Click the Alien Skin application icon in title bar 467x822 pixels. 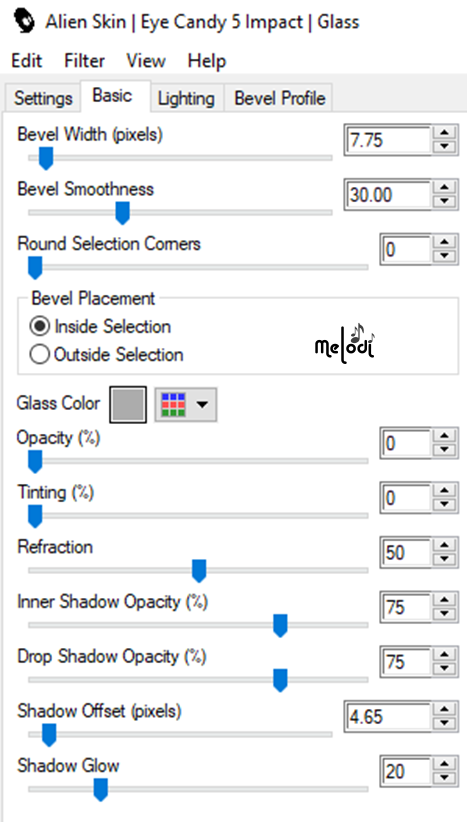click(24, 22)
